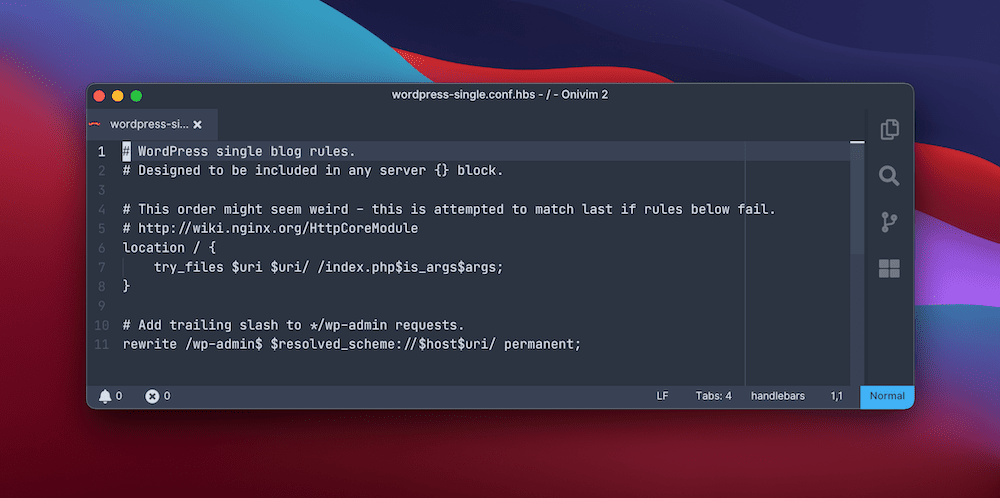The height and width of the screenshot is (498, 1000).
Task: Close the wordpress-si... tab
Action: click(197, 124)
